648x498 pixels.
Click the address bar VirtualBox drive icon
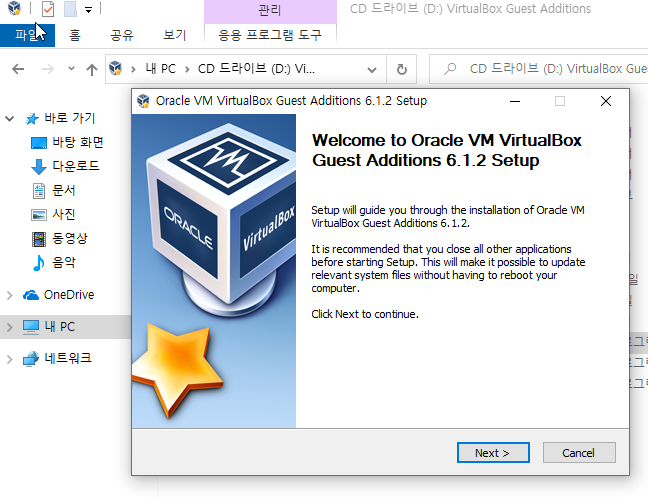coord(116,68)
